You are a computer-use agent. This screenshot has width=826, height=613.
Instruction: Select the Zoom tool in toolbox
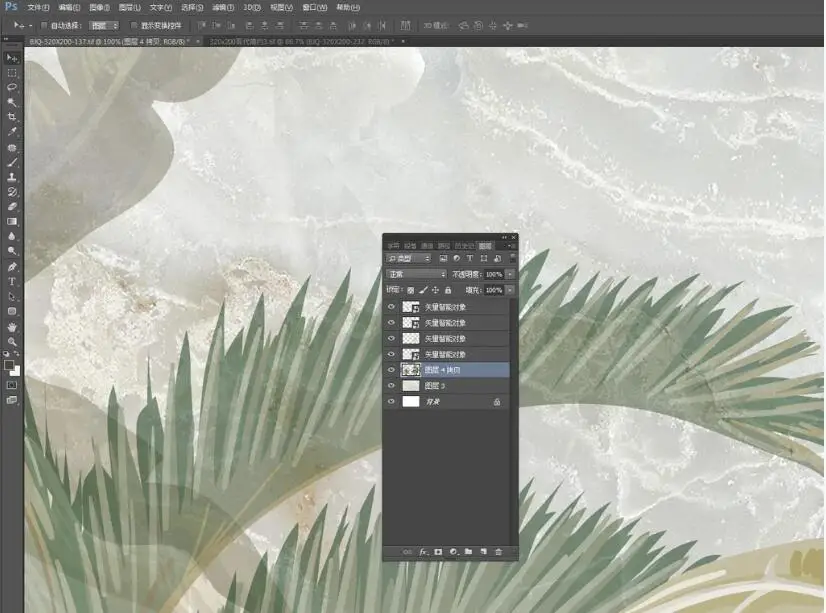[x=12, y=342]
